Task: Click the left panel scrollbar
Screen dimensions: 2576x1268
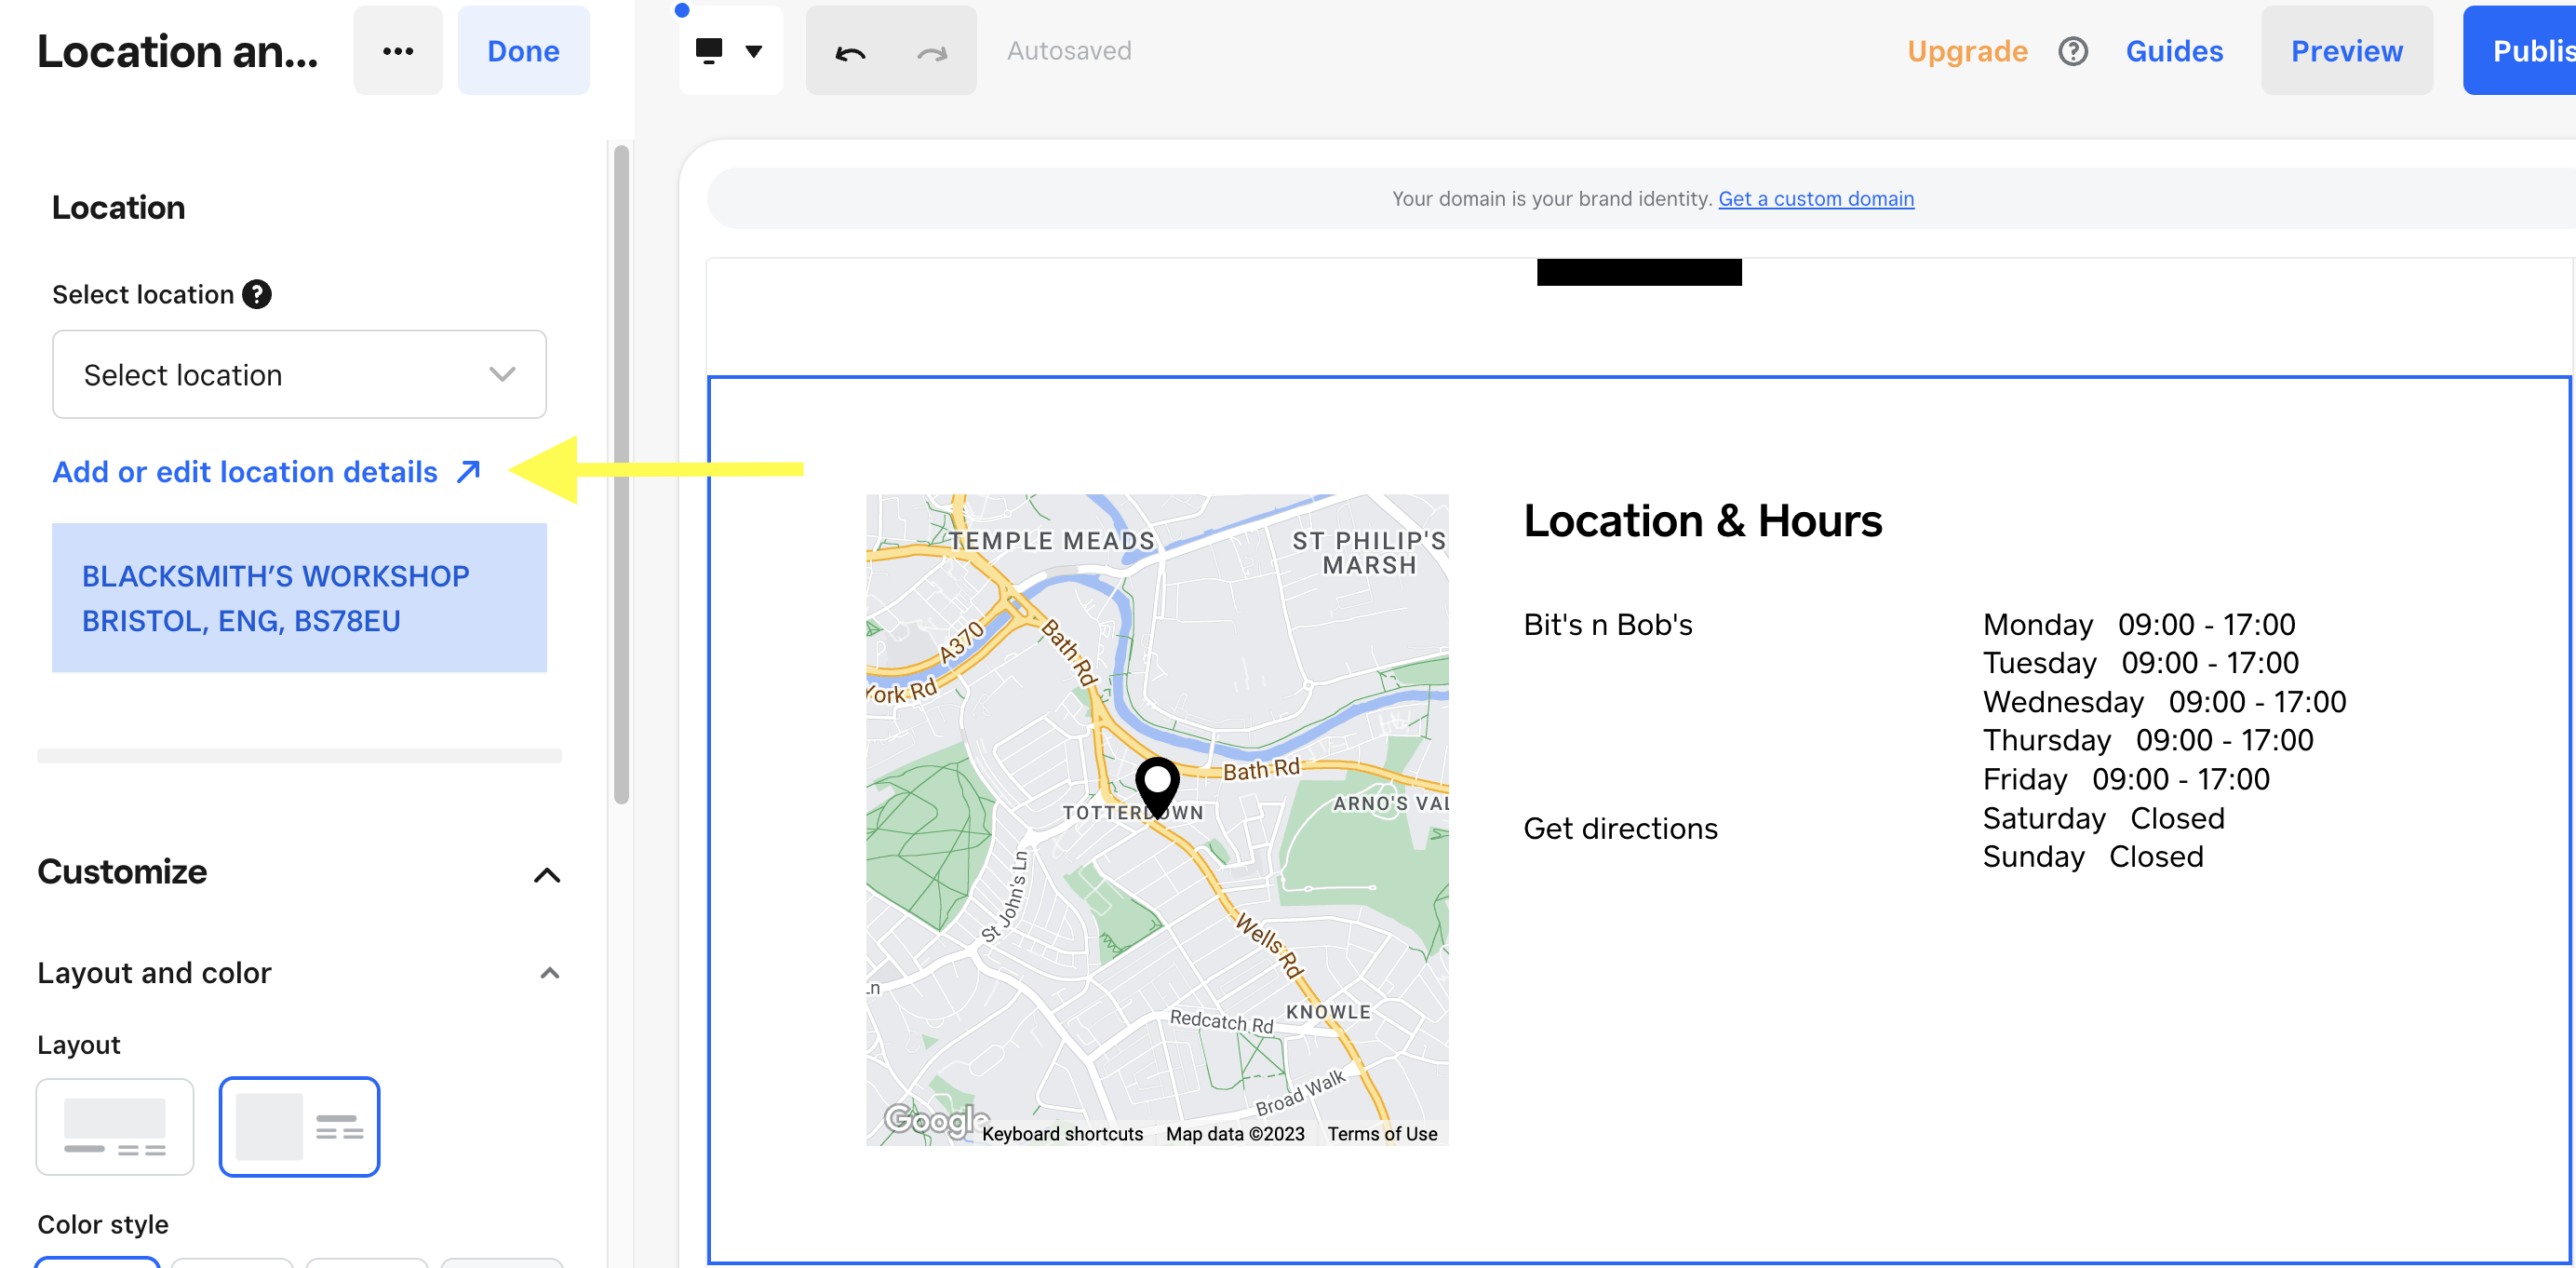Action: [621, 474]
